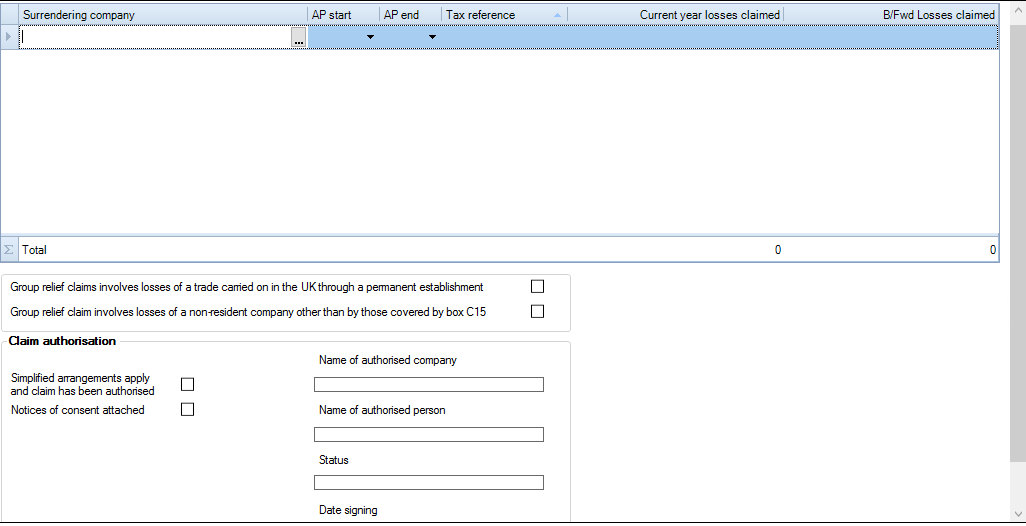
Task: Sort by Tax reference column header
Action: (504, 14)
